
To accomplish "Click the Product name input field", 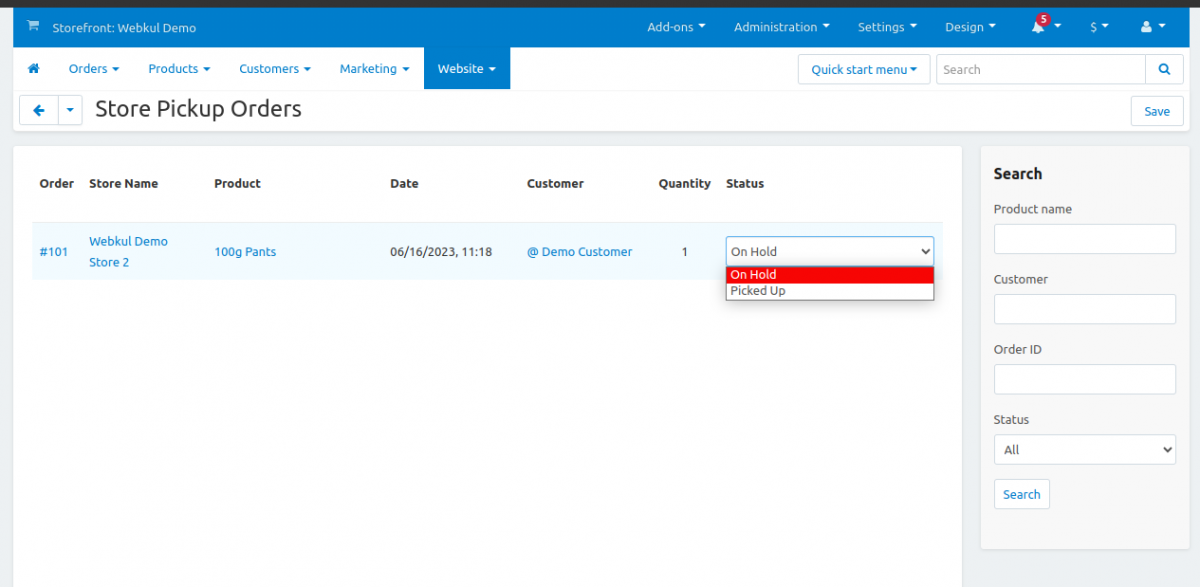I will [1084, 239].
